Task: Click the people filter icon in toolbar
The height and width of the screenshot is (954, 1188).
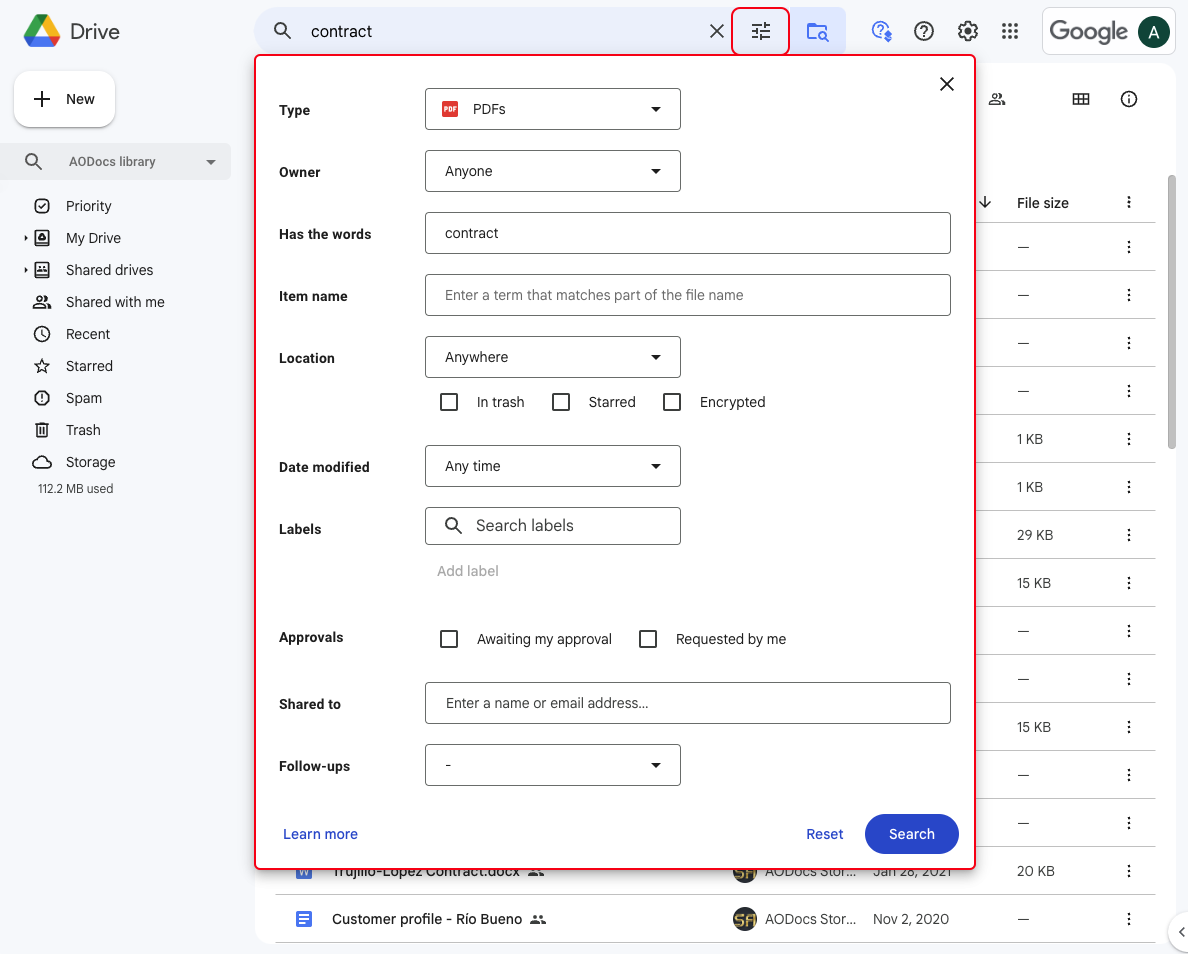Action: click(997, 99)
